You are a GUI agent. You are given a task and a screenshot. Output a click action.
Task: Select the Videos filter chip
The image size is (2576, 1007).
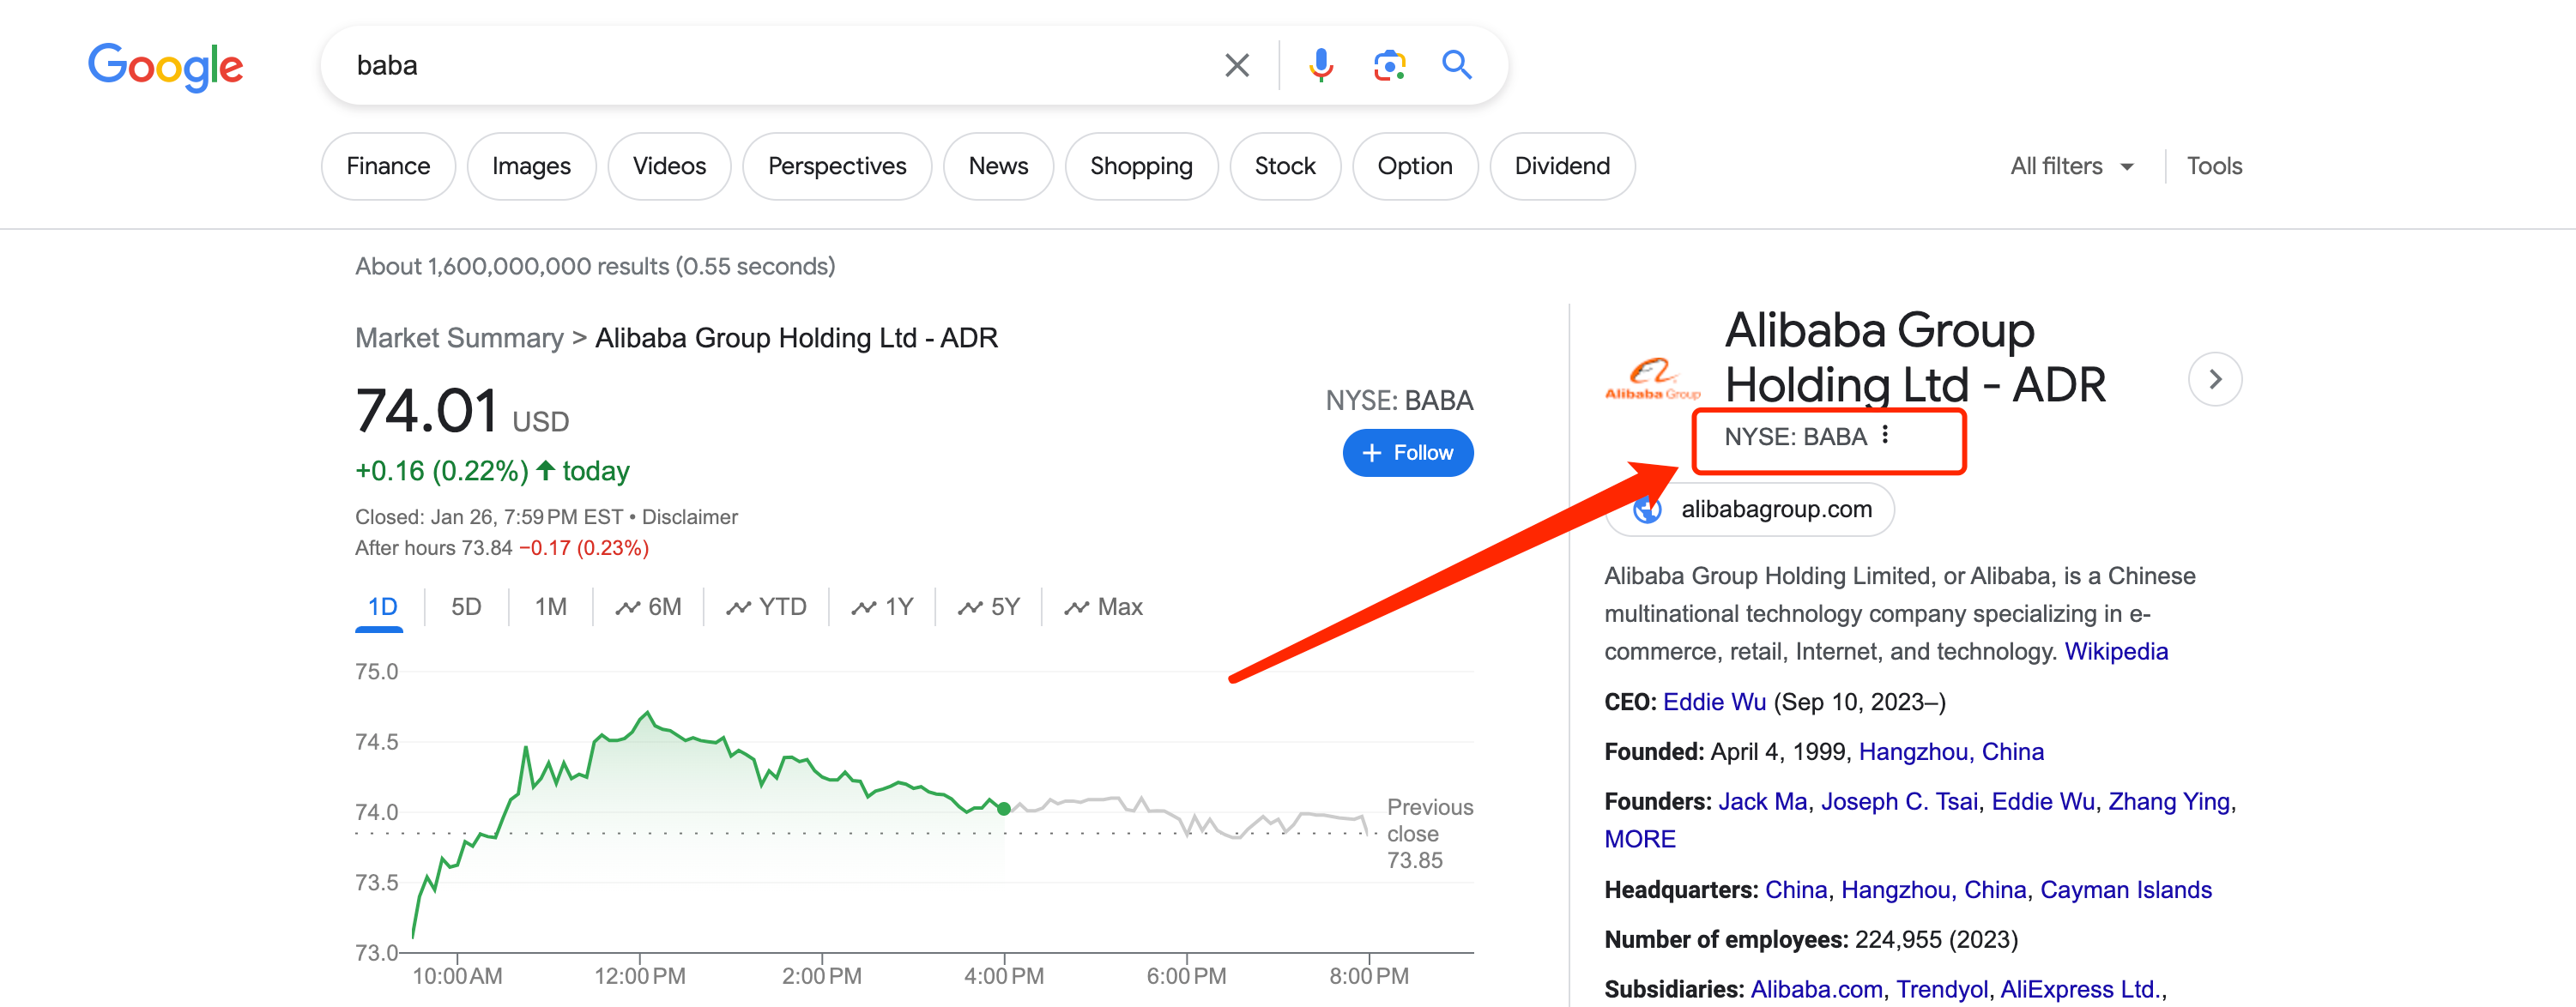(x=669, y=166)
